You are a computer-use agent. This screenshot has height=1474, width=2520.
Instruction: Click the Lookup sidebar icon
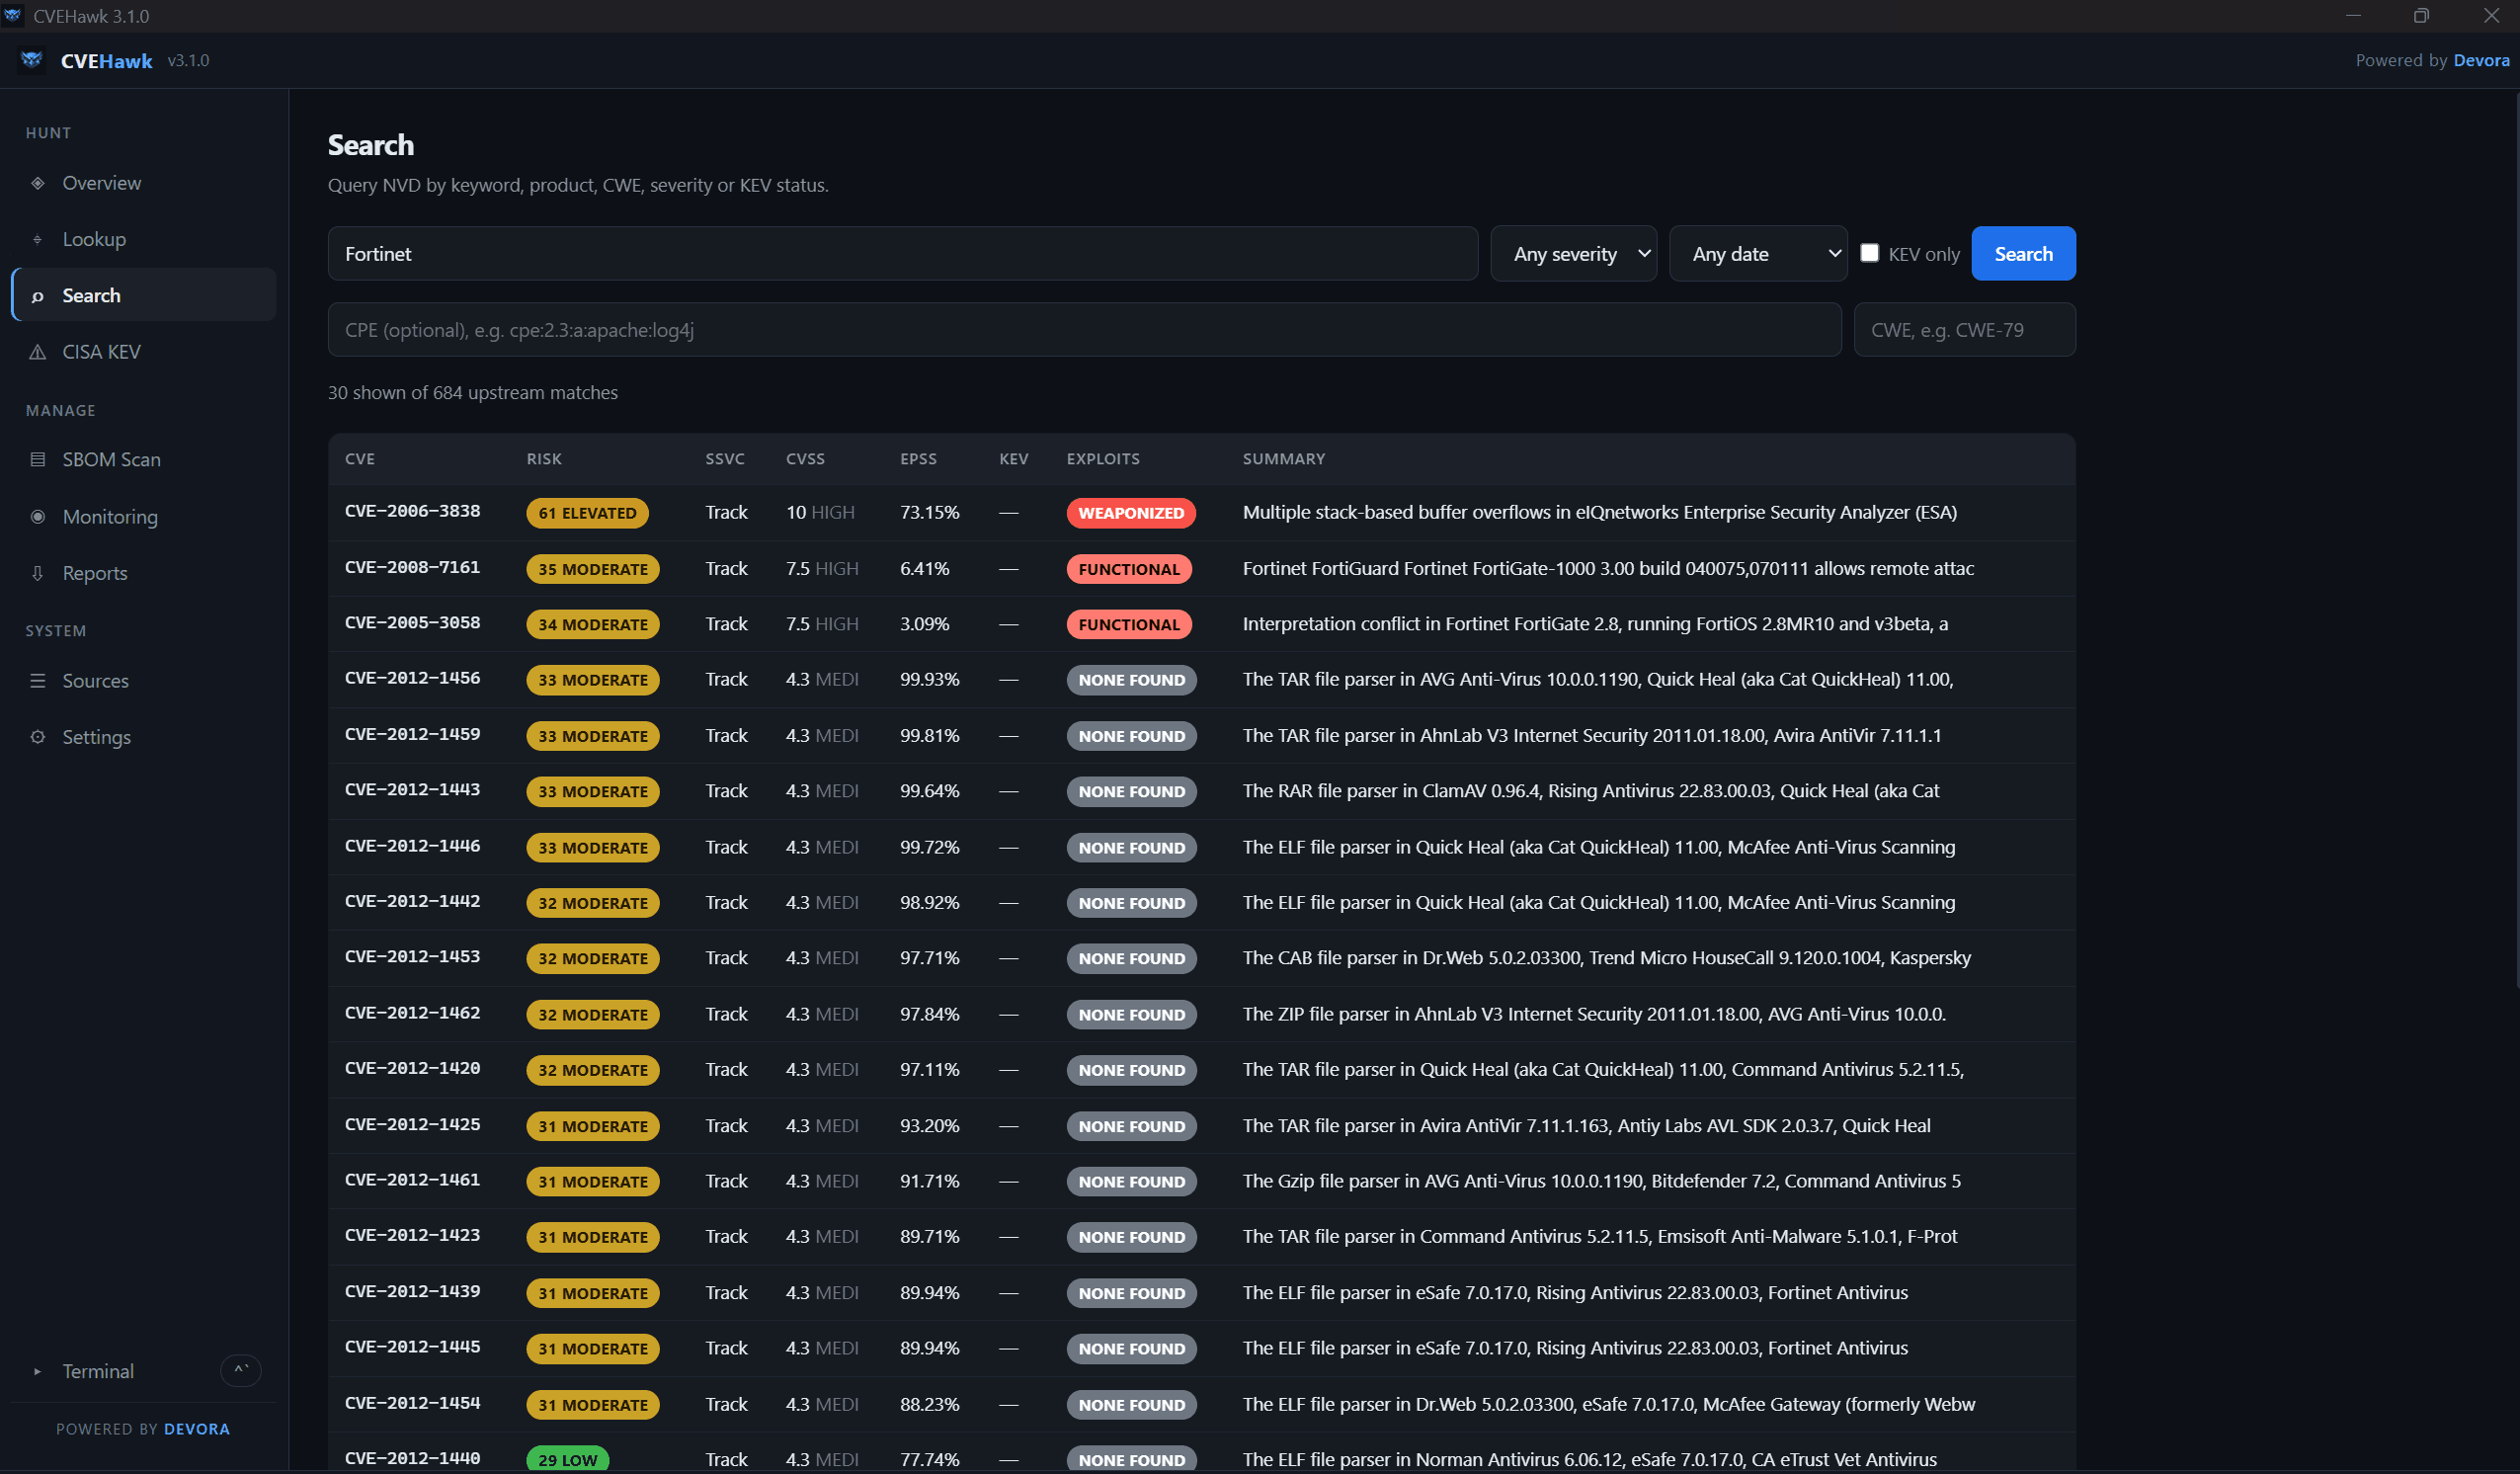click(37, 239)
